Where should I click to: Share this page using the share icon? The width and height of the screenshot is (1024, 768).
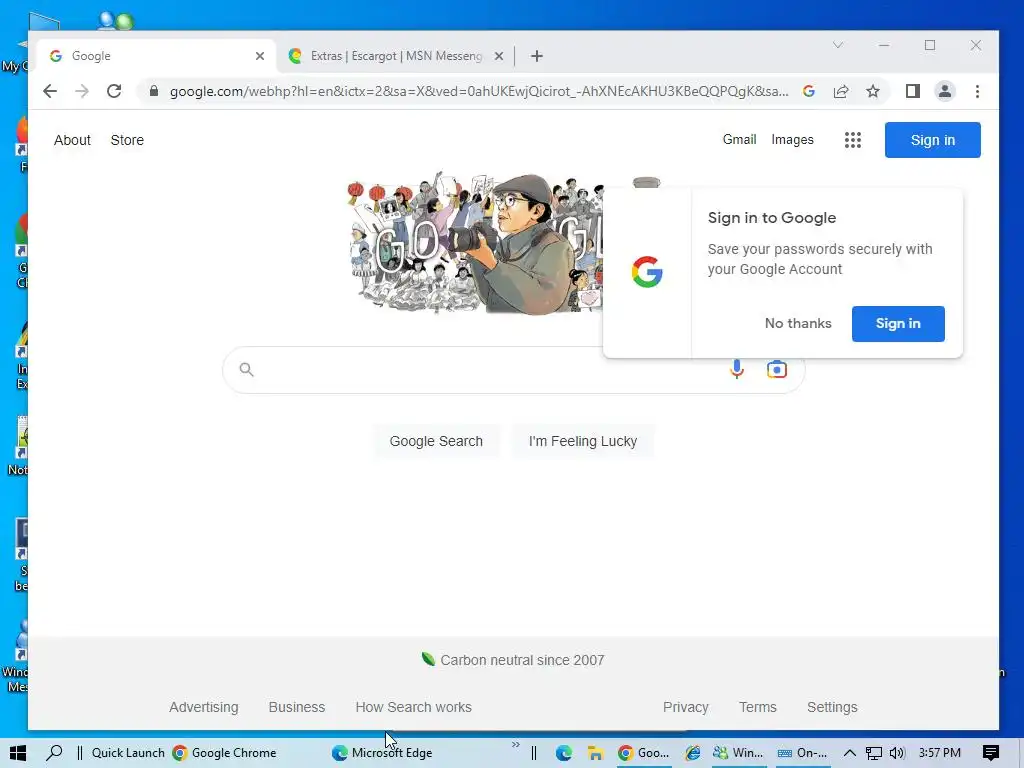tap(841, 91)
